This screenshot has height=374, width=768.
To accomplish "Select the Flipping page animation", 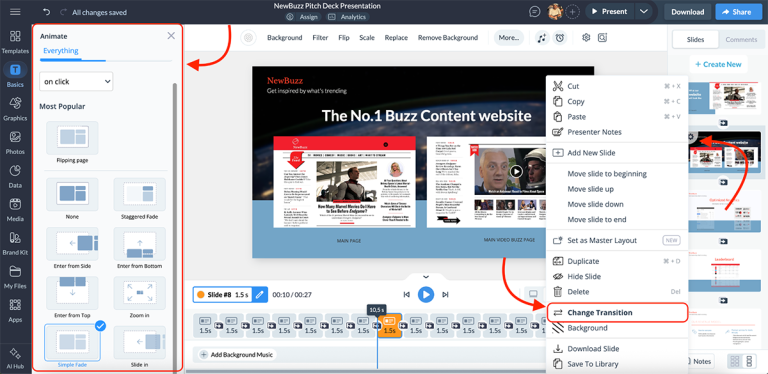I will [x=72, y=142].
